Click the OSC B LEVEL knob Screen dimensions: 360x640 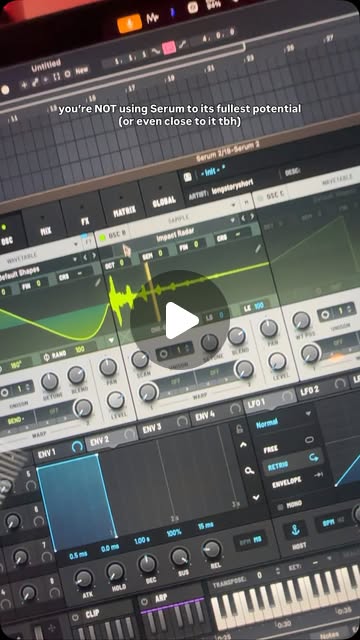tap(277, 361)
